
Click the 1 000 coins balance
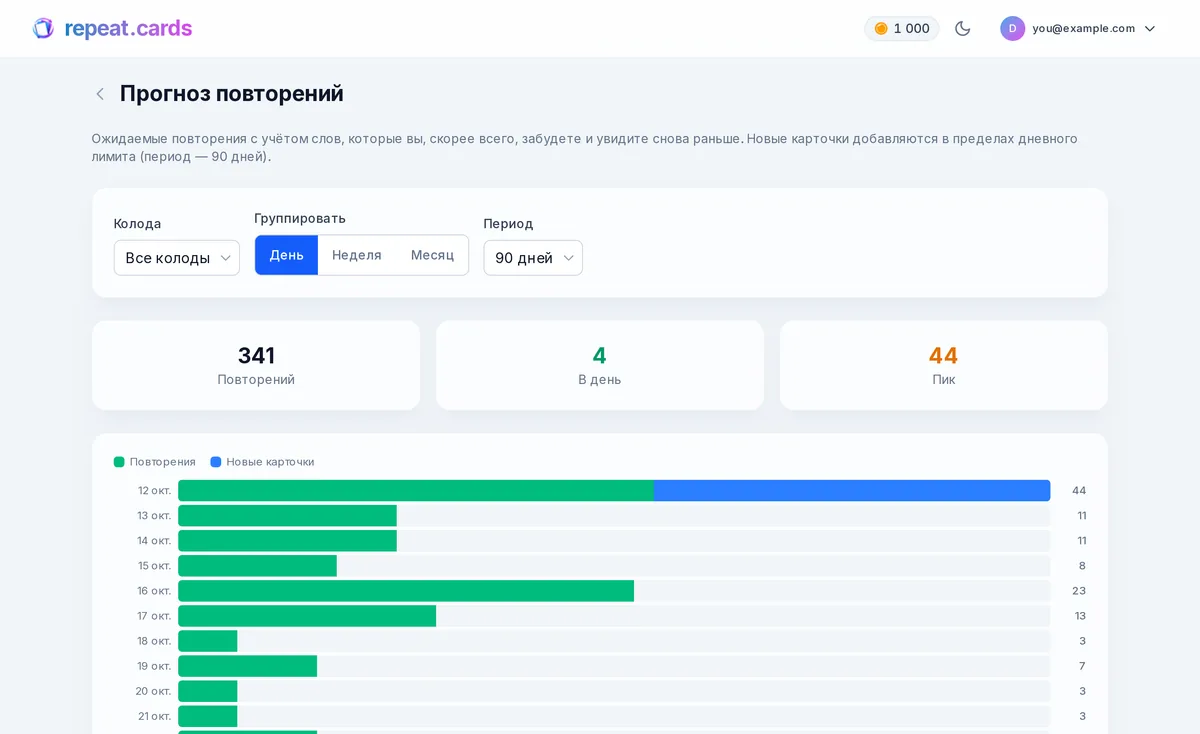[902, 28]
